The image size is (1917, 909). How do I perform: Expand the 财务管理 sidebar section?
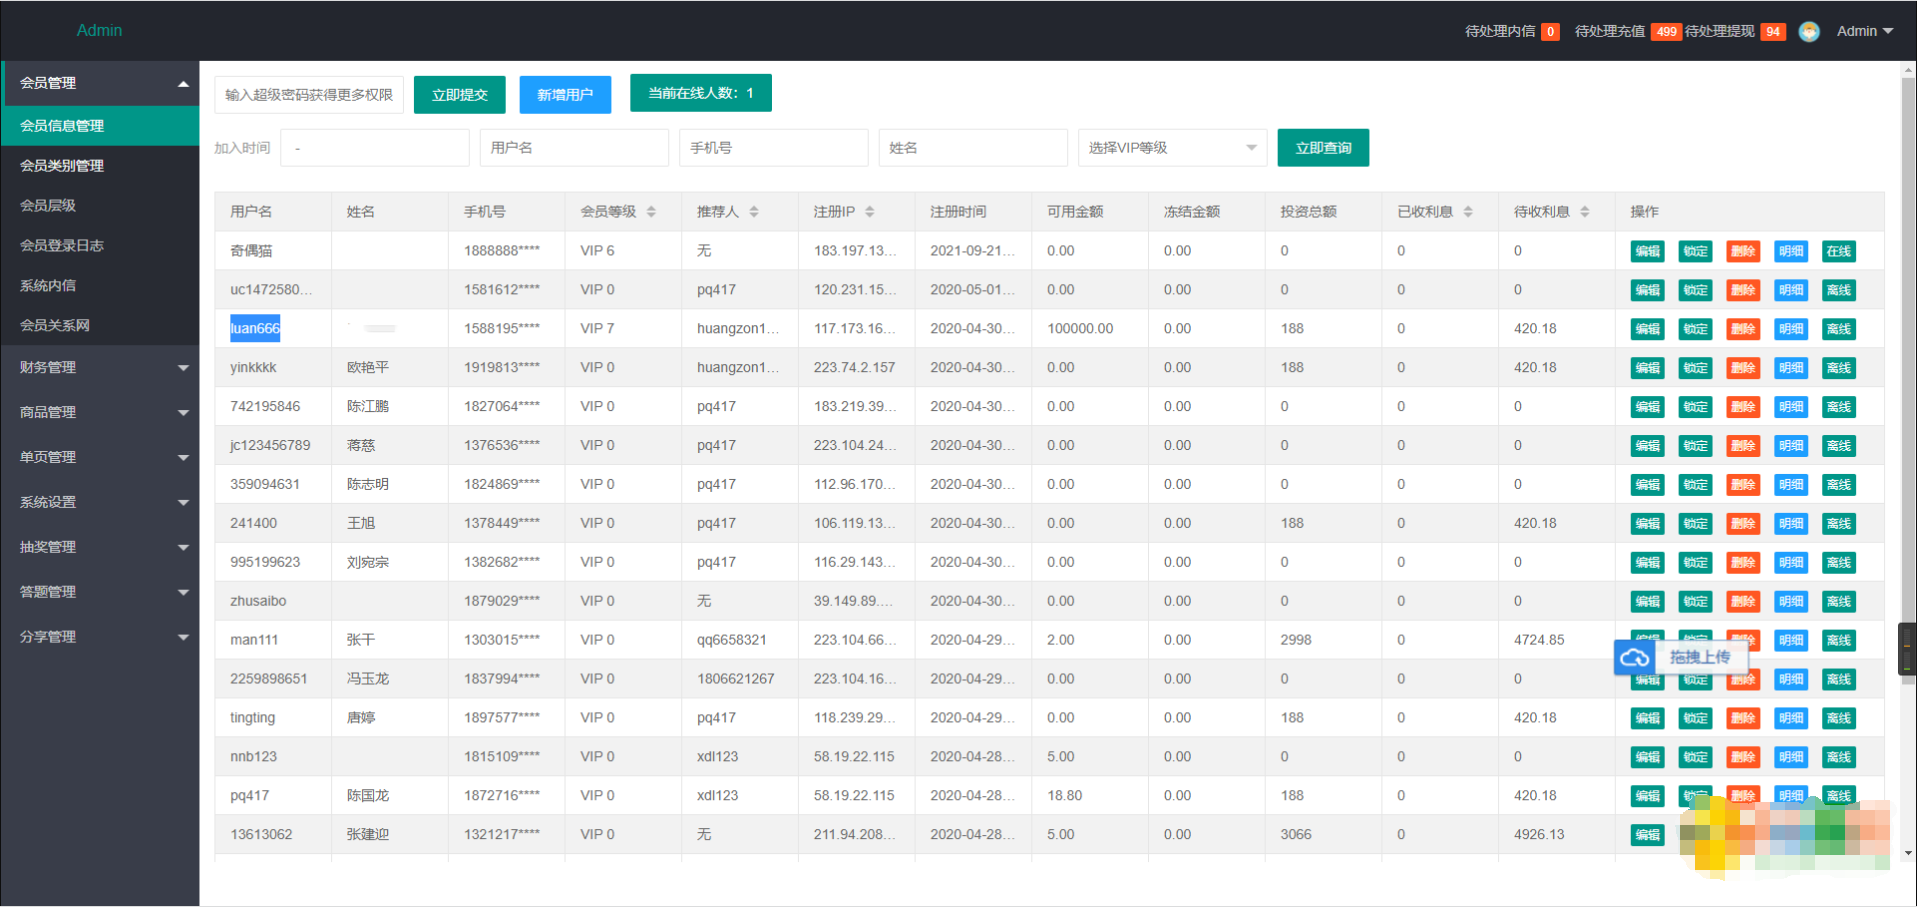(100, 368)
